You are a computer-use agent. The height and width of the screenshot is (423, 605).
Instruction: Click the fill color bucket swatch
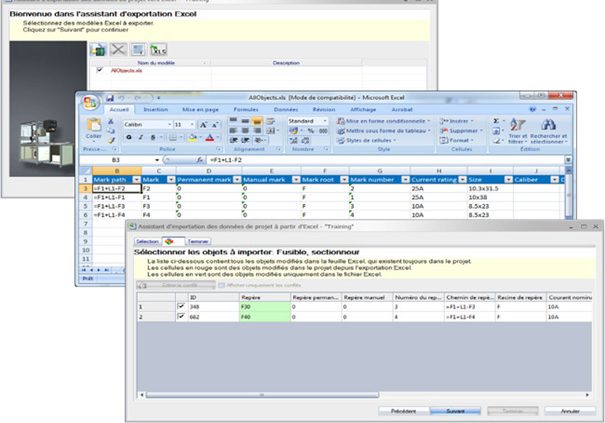coord(193,138)
